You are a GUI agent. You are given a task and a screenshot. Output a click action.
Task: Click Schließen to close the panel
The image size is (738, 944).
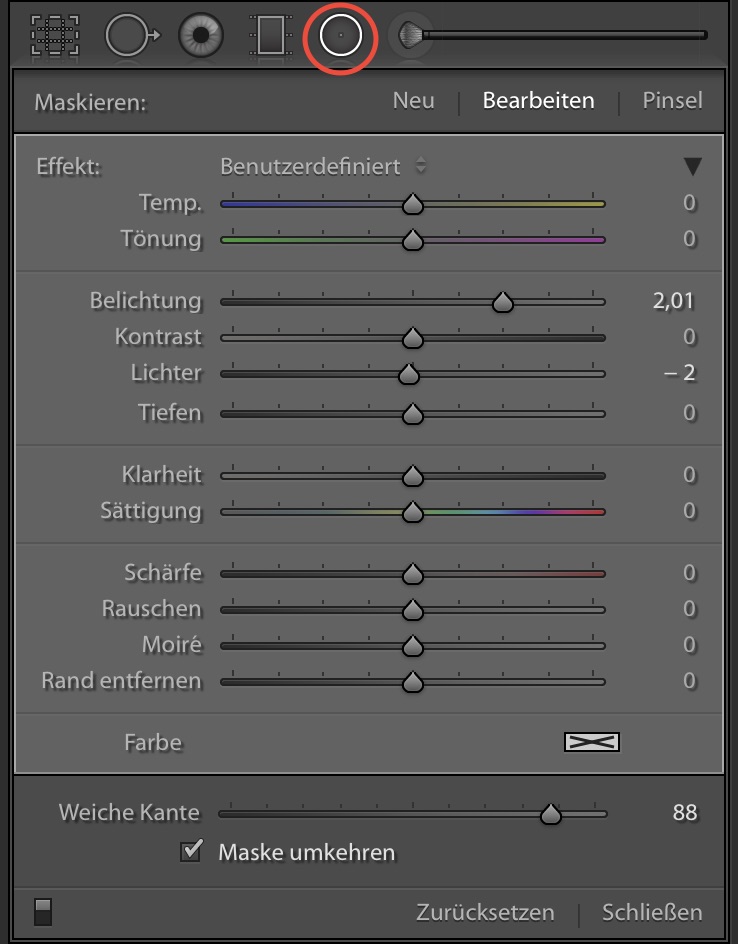(x=652, y=912)
